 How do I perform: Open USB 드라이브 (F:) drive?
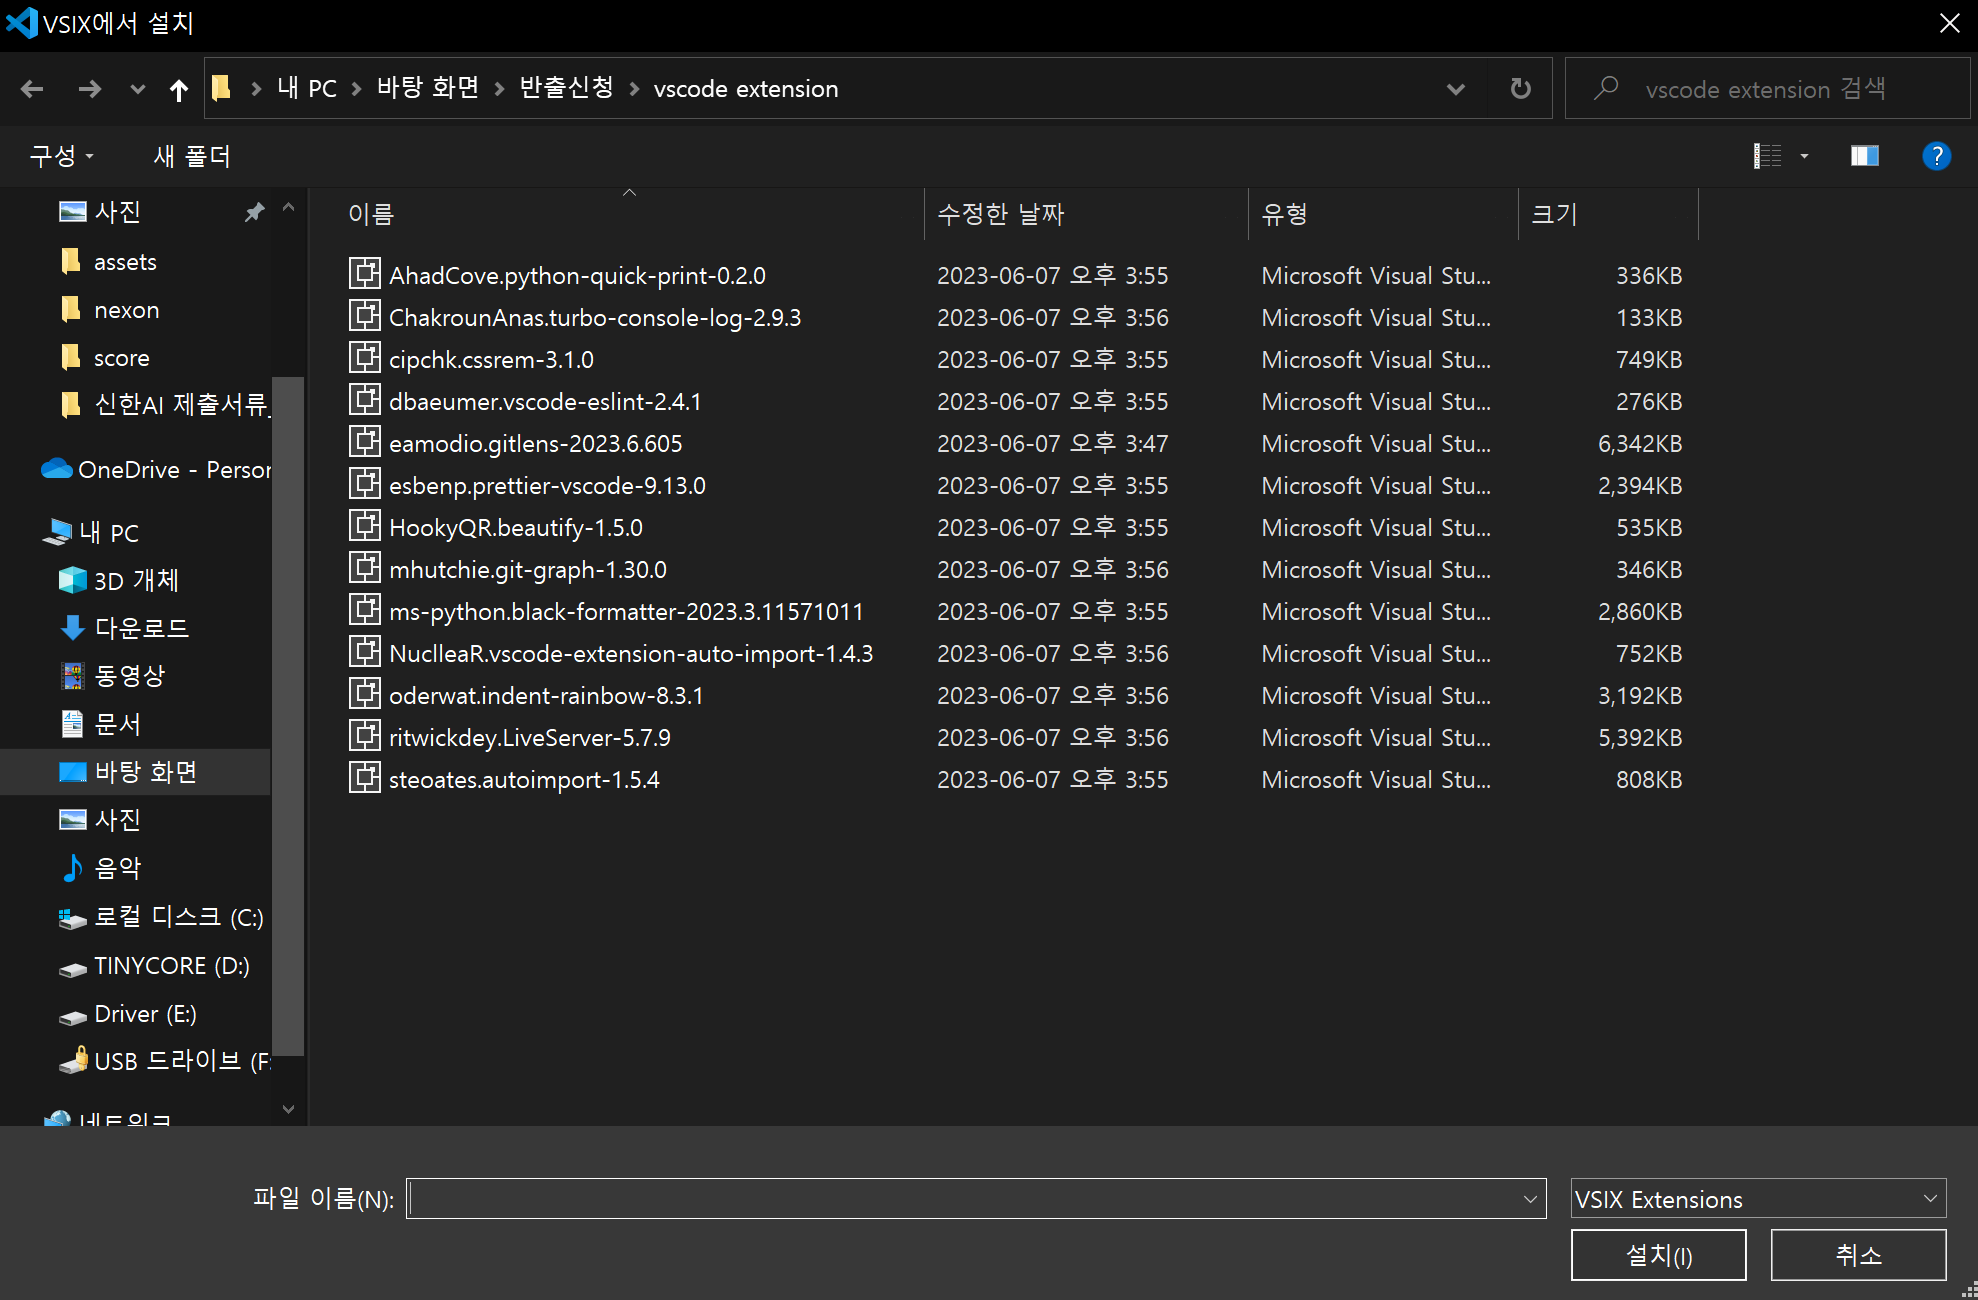pos(181,1062)
